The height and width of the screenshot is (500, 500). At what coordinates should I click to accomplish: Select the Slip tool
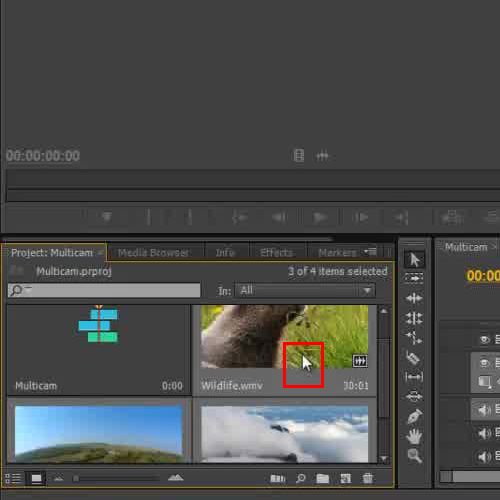tap(414, 377)
